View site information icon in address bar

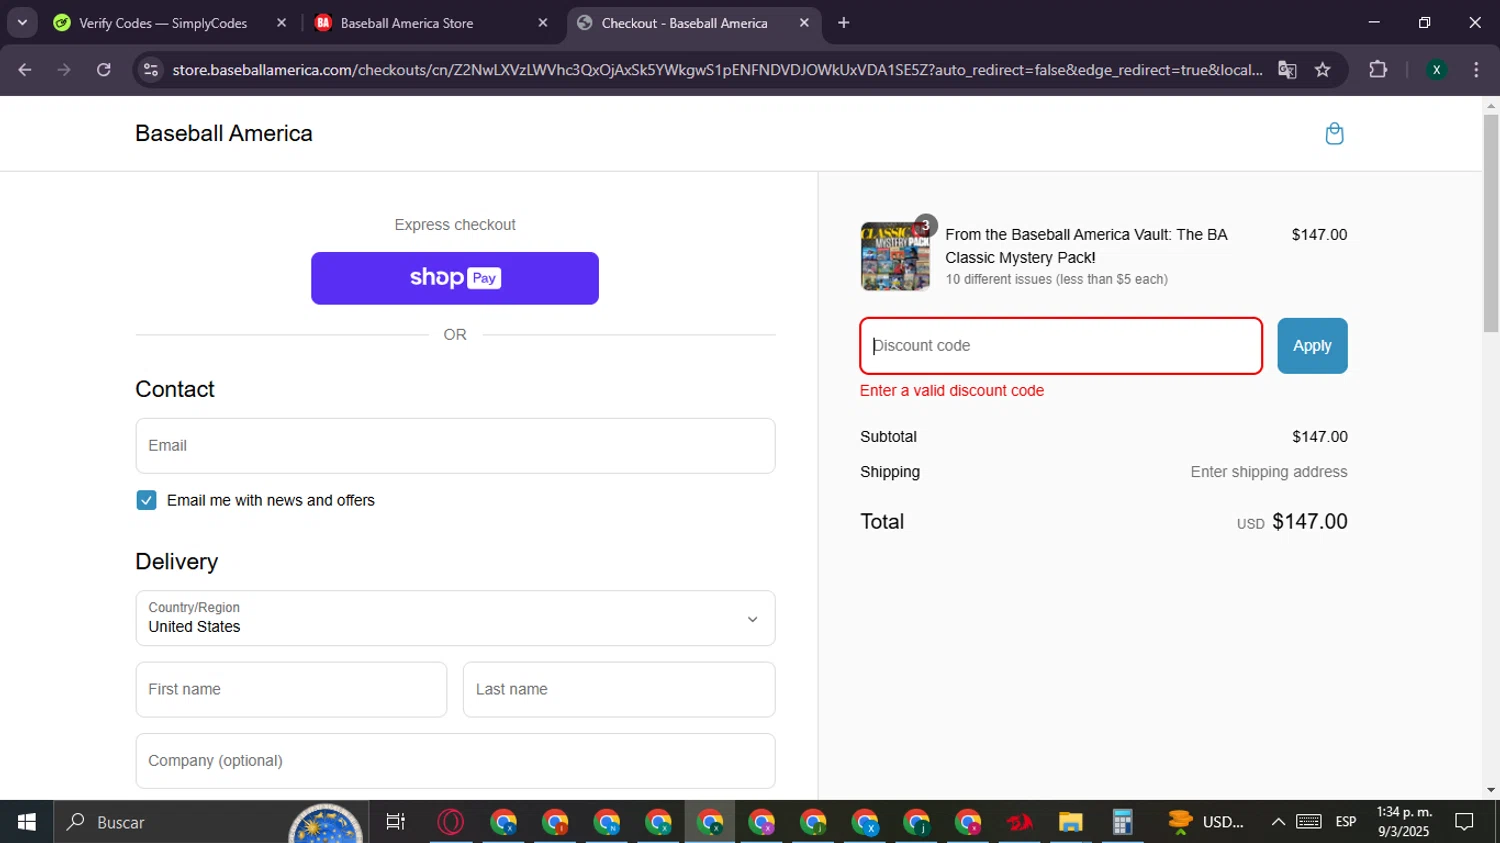(x=151, y=70)
